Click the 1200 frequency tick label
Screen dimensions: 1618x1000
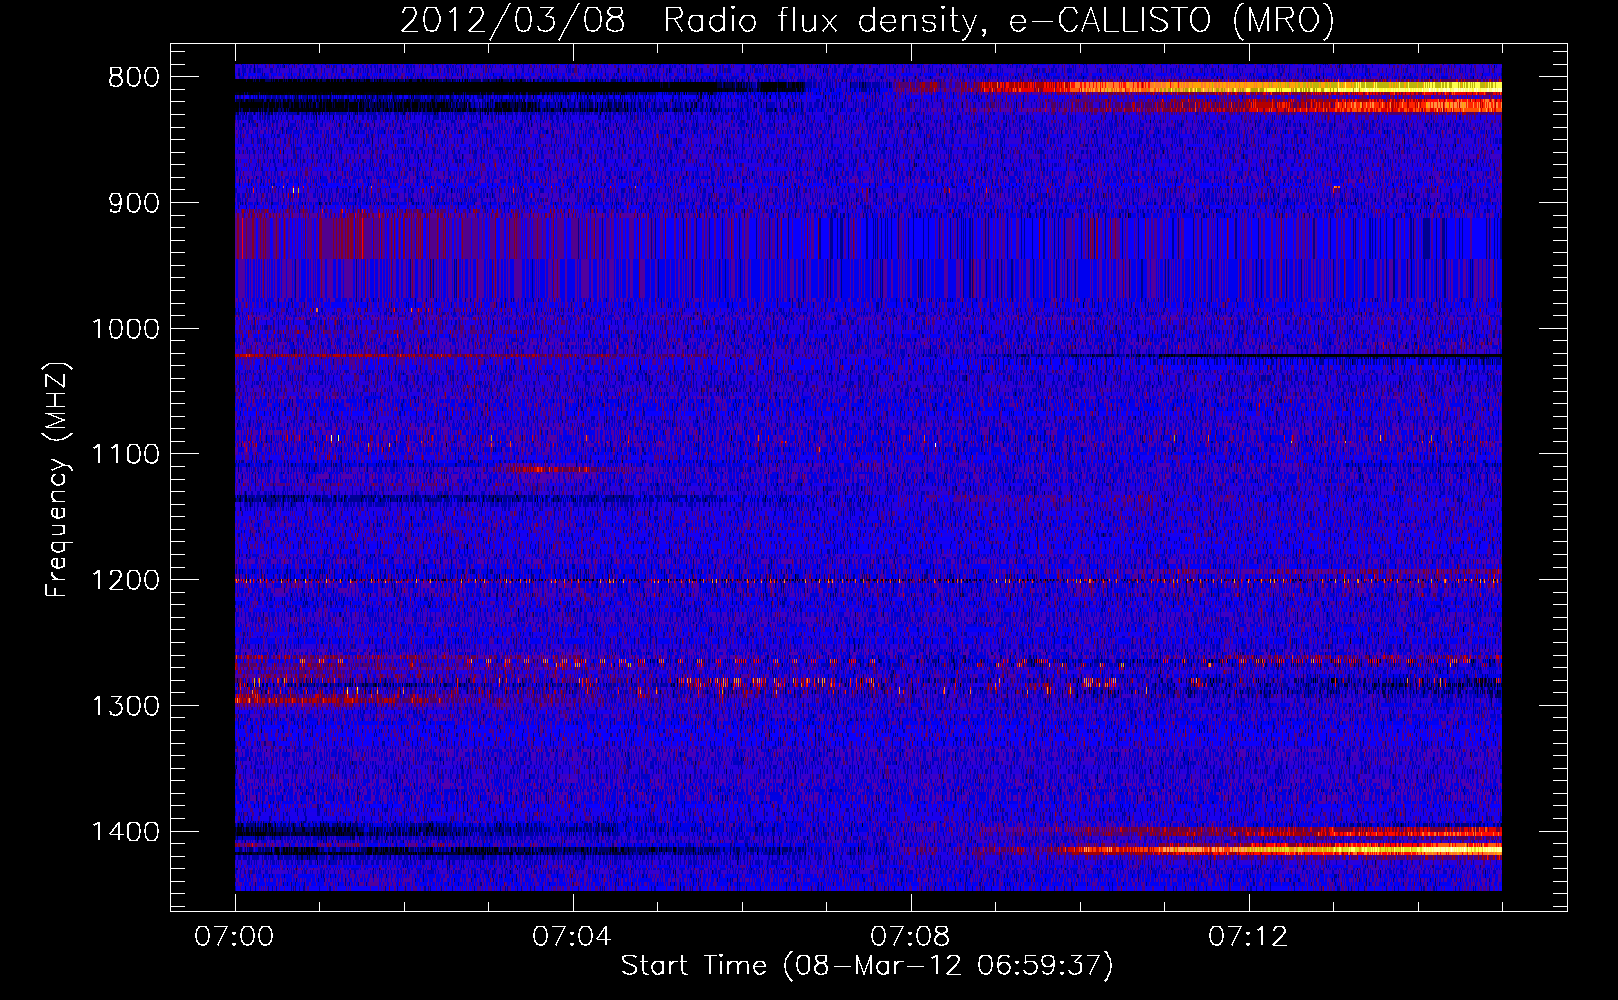click(126, 580)
